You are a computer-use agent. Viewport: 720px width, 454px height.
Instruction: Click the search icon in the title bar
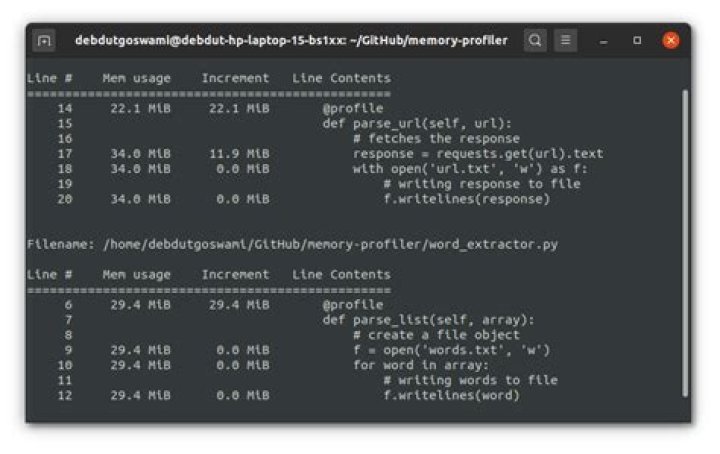tap(536, 41)
